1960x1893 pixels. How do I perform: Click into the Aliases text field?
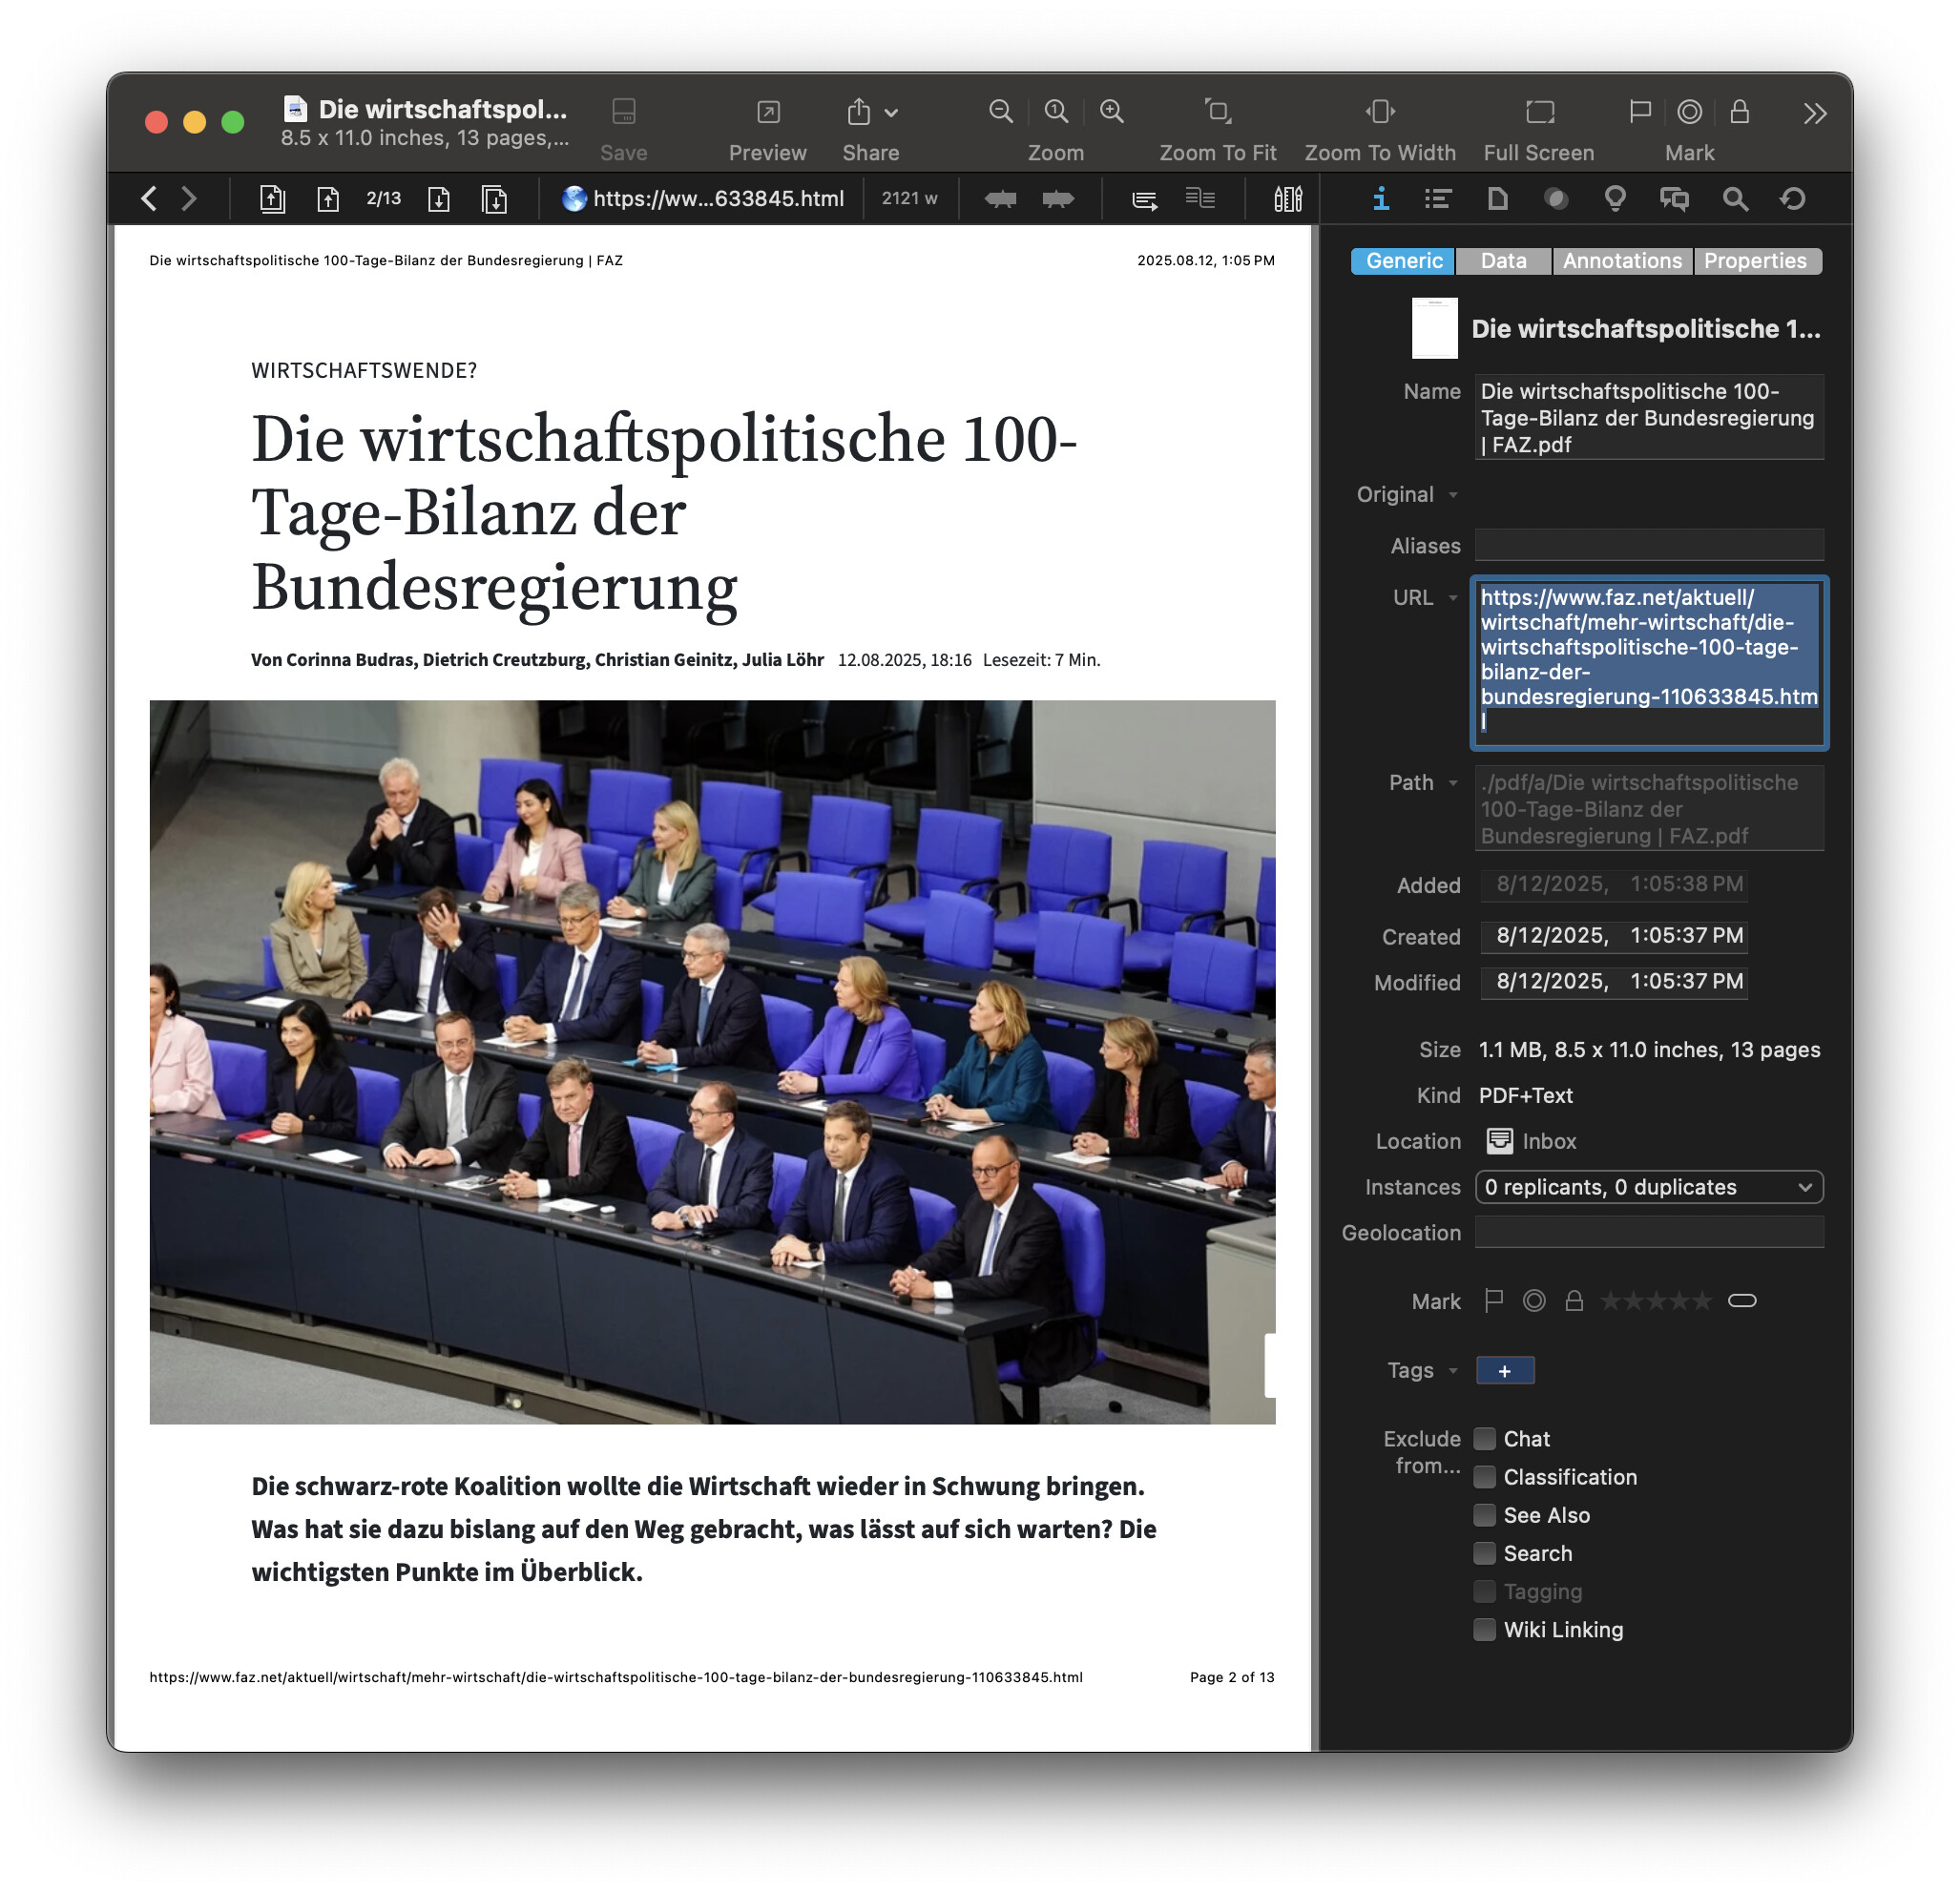pos(1648,546)
